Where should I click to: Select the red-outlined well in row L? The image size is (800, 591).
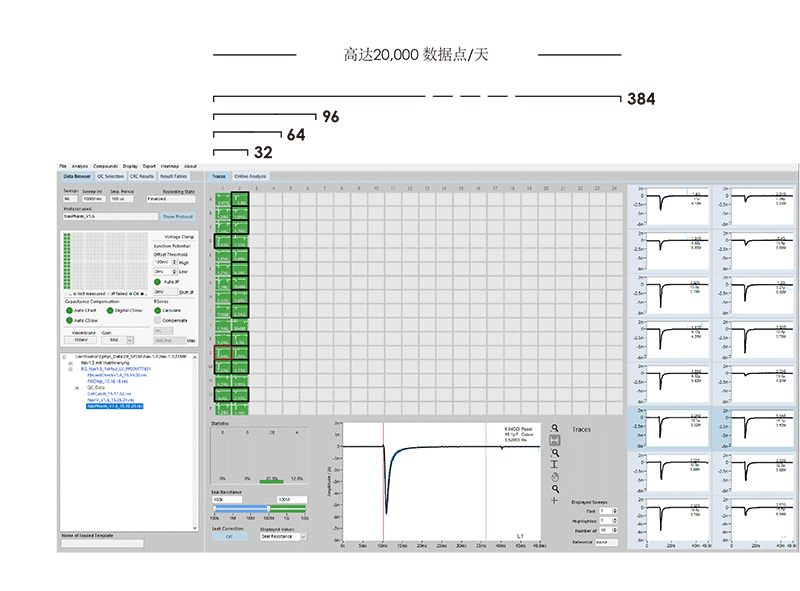[x=223, y=353]
